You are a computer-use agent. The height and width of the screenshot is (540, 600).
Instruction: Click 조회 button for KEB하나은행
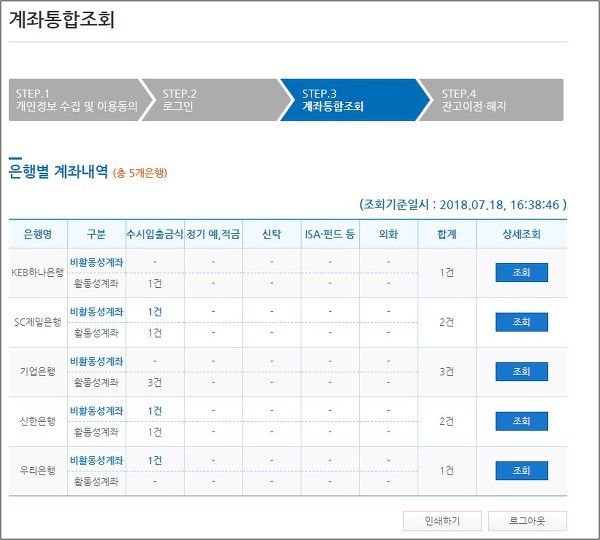click(x=521, y=272)
